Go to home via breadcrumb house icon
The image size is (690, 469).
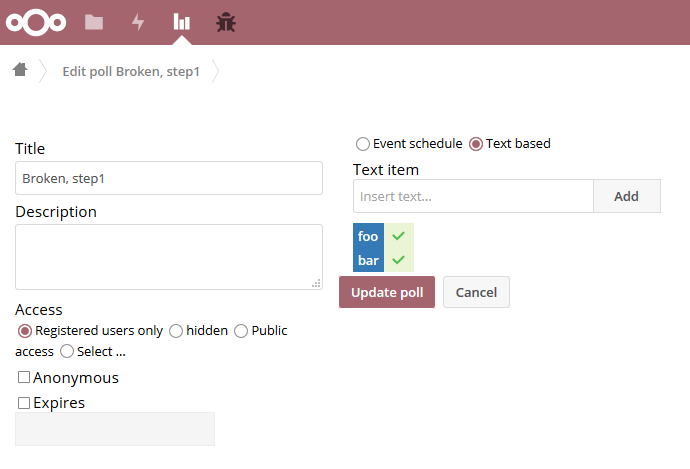coord(20,70)
